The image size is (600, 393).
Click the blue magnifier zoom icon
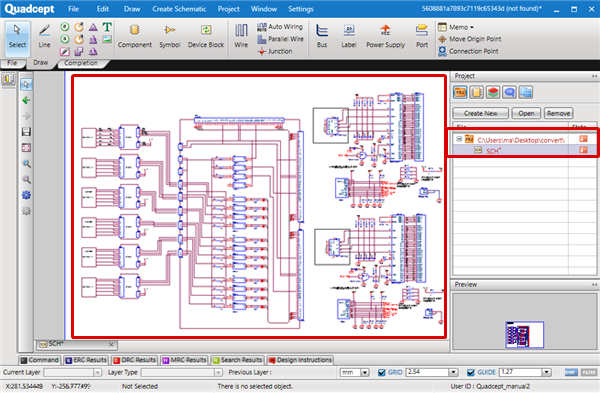[26, 164]
